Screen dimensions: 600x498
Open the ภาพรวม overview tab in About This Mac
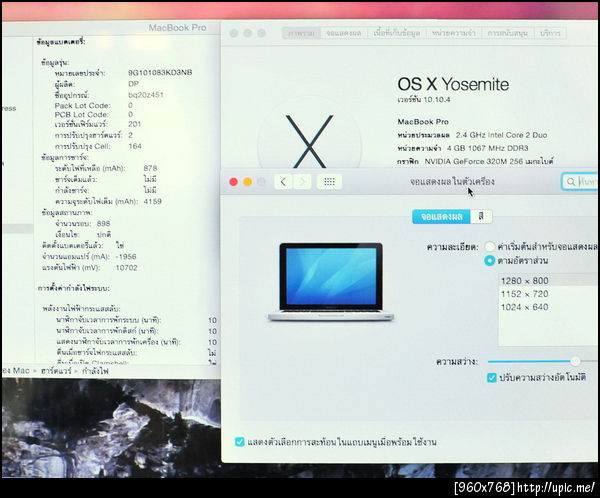(x=302, y=33)
